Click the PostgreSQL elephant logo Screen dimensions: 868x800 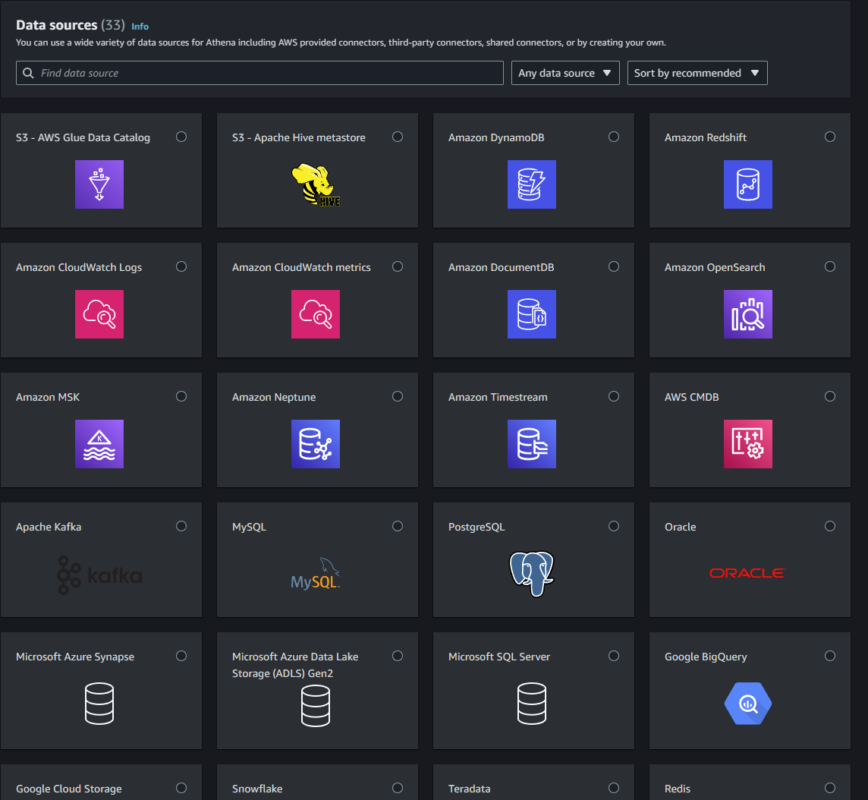click(531, 574)
